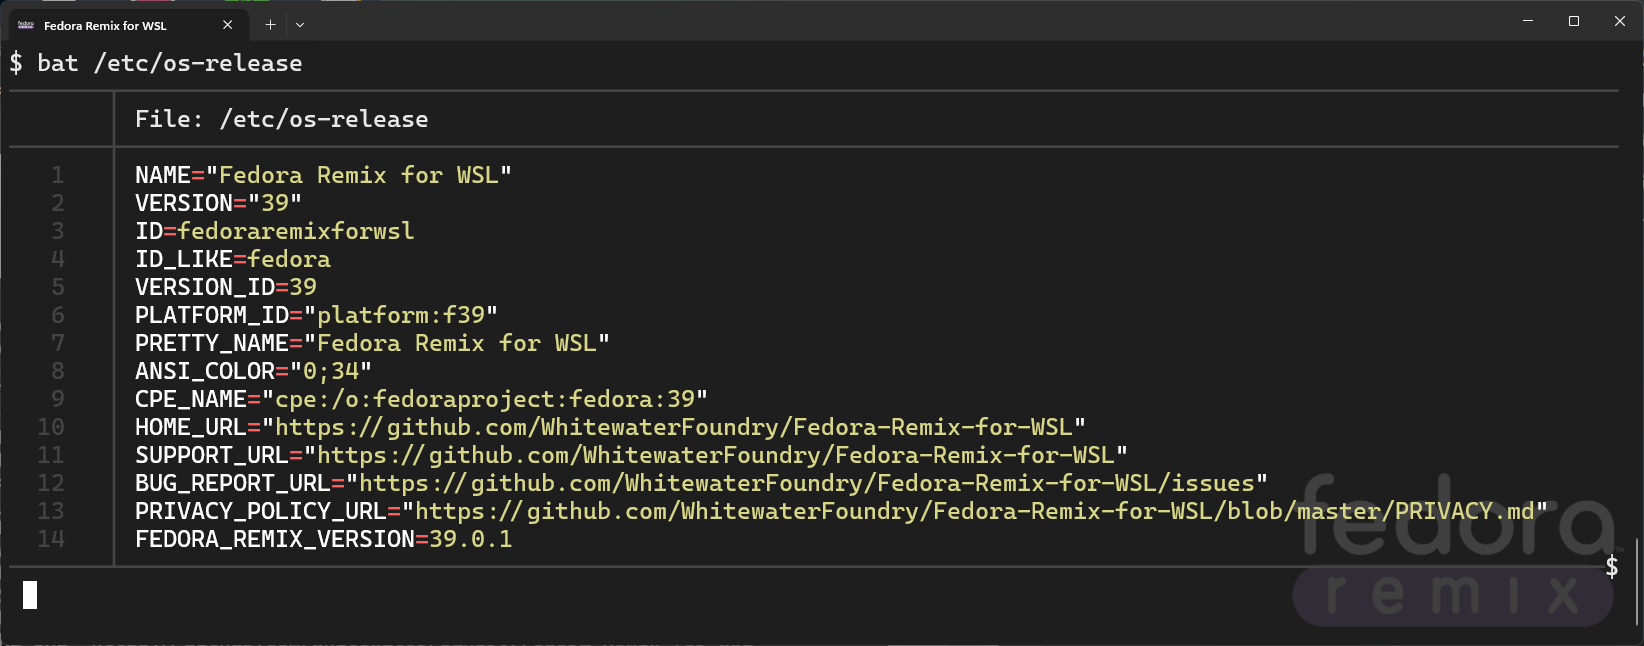Click the HOME_URL GitHub link
Screen dimensions: 1644x646
click(x=674, y=427)
